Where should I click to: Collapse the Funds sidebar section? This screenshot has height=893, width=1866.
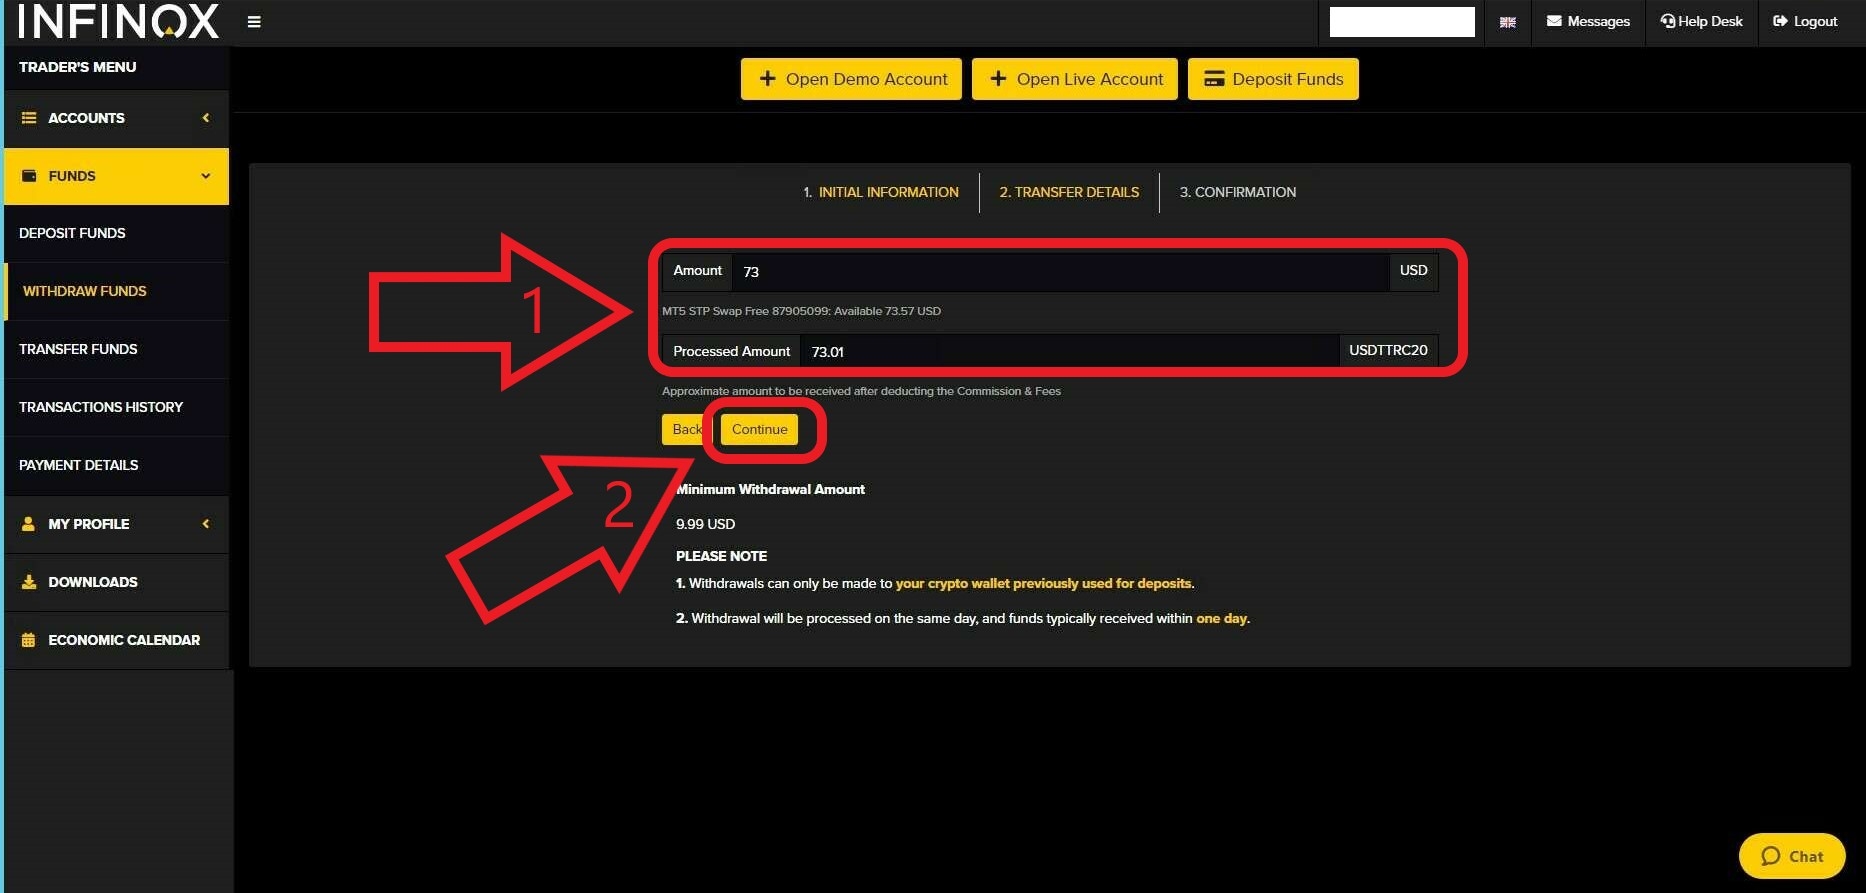[x=116, y=176]
